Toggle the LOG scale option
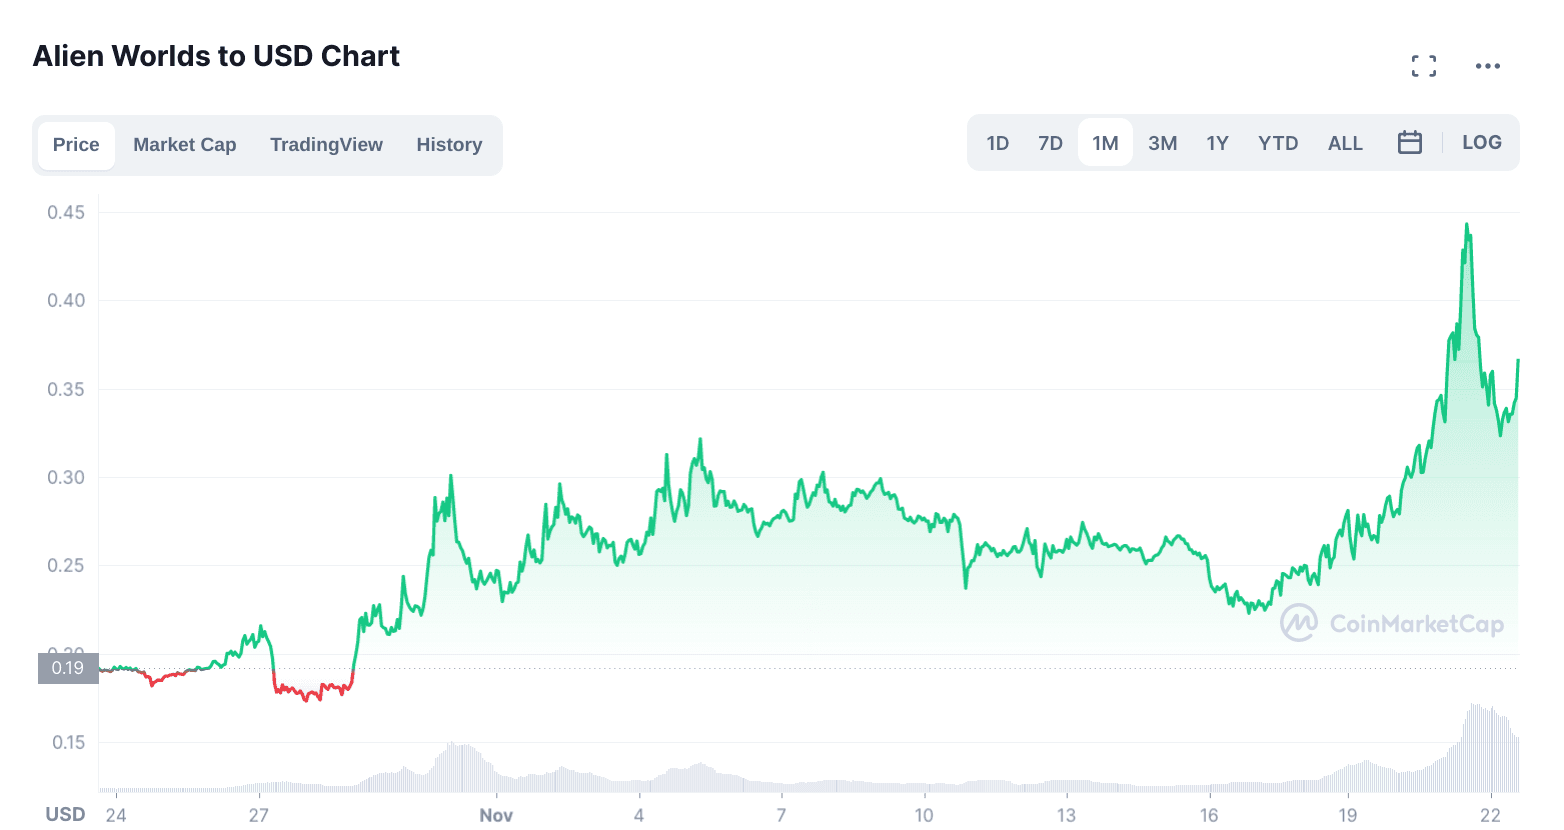 1481,143
